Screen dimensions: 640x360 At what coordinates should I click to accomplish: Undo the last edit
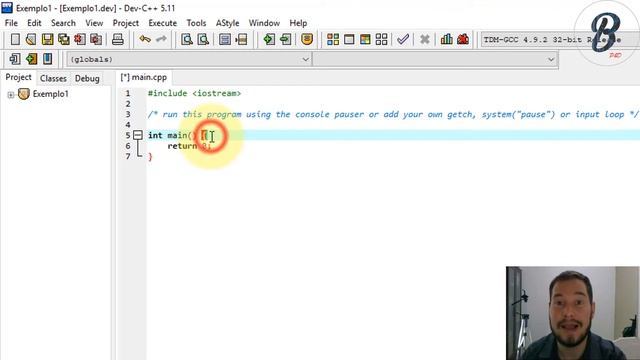(144, 39)
